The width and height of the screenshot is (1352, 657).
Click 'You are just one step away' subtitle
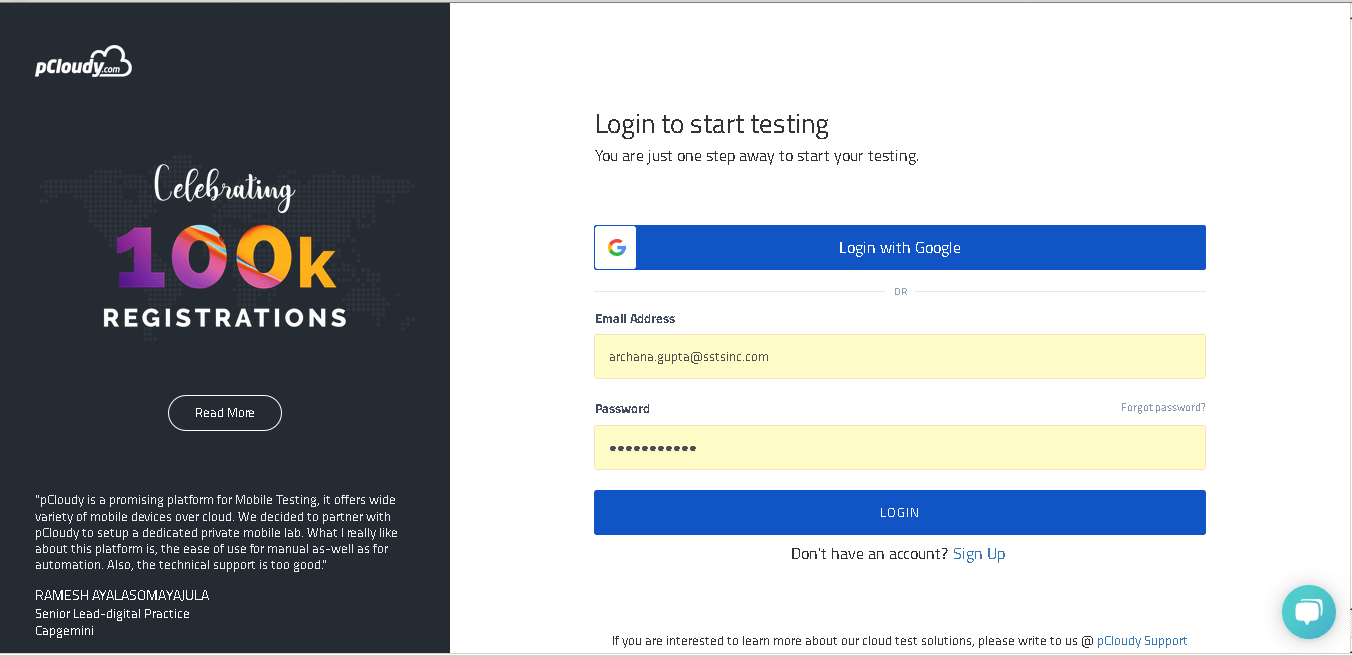(757, 156)
